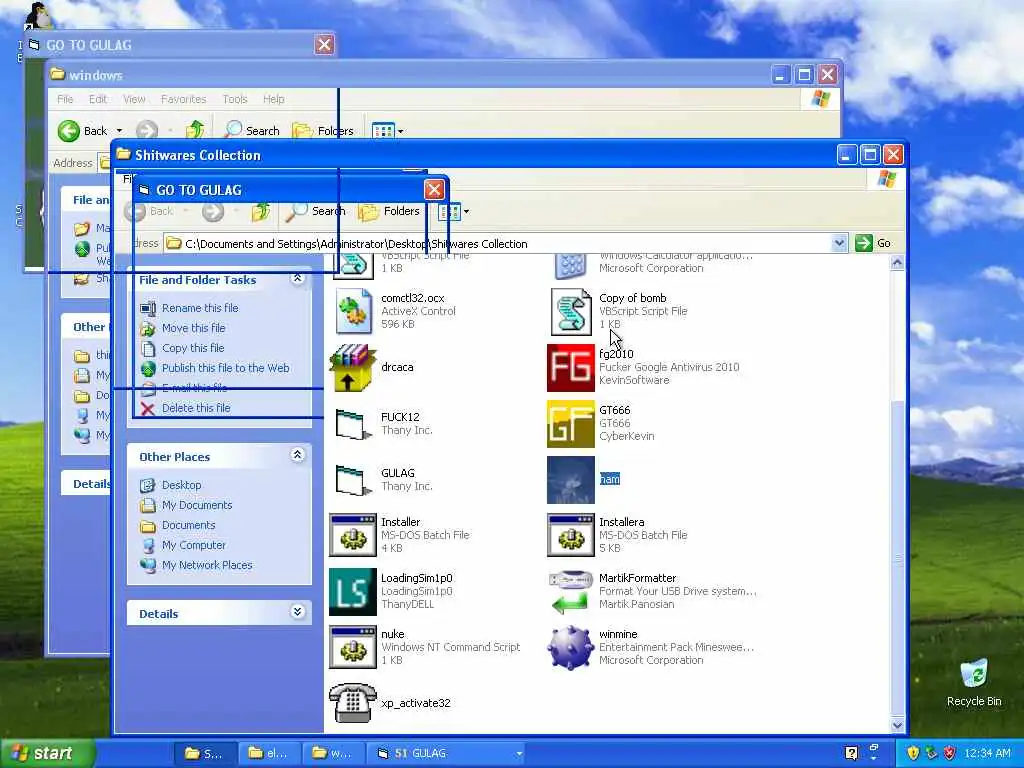Image resolution: width=1024 pixels, height=768 pixels.
Task: Click Folders in Shitwares Collection toolbar
Action: click(389, 211)
